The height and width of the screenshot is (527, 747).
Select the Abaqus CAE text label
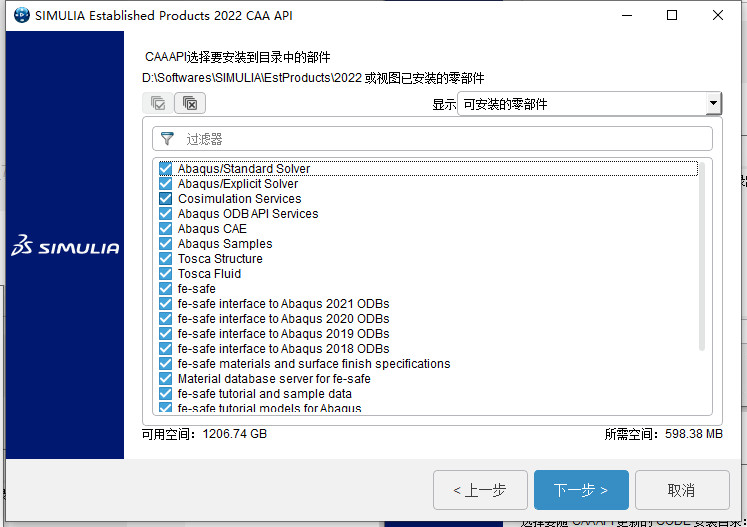(x=212, y=229)
